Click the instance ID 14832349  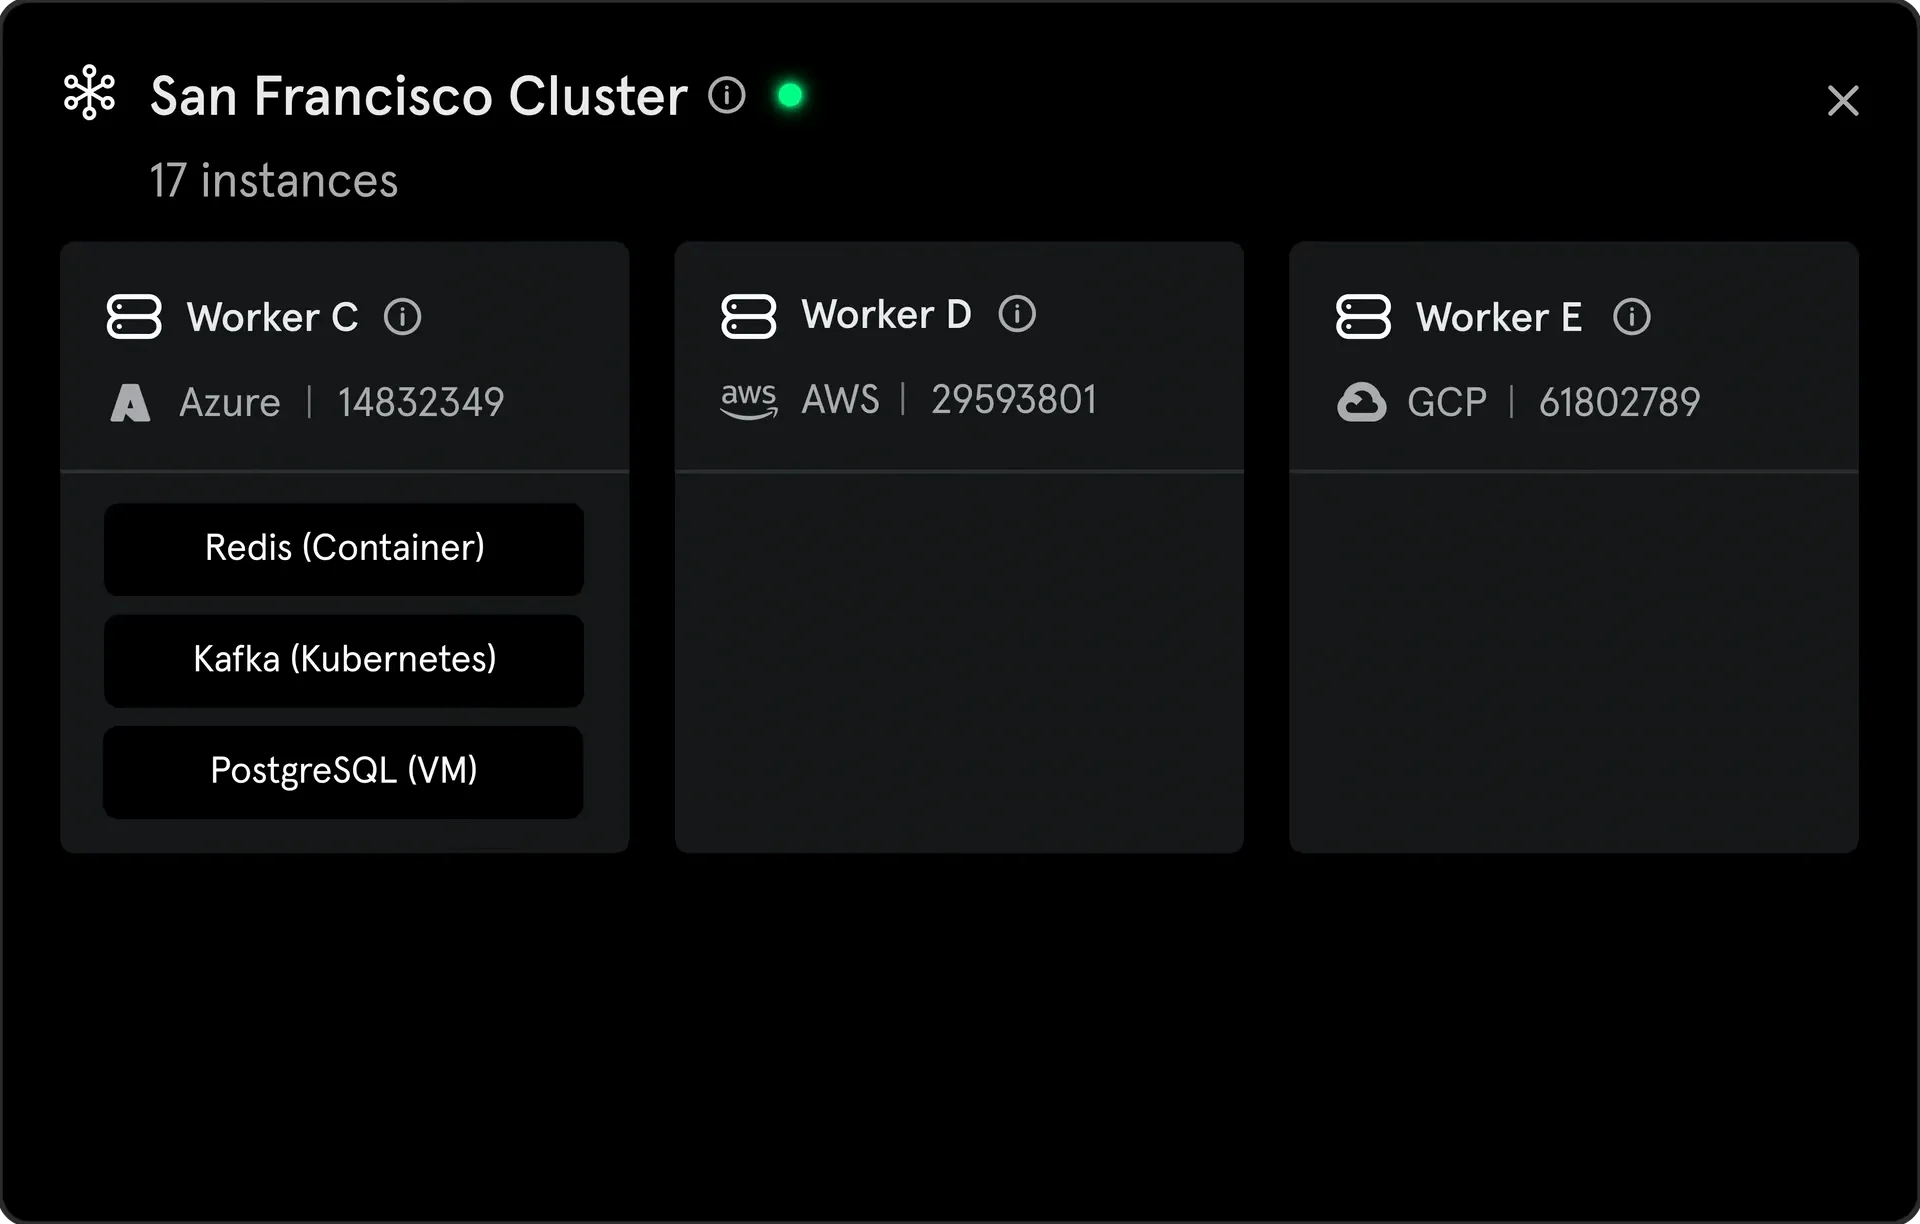click(421, 403)
